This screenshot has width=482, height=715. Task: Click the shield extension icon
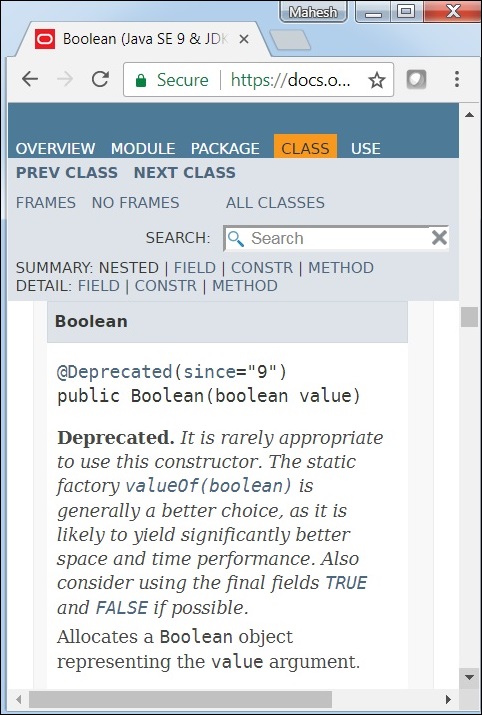(x=416, y=80)
